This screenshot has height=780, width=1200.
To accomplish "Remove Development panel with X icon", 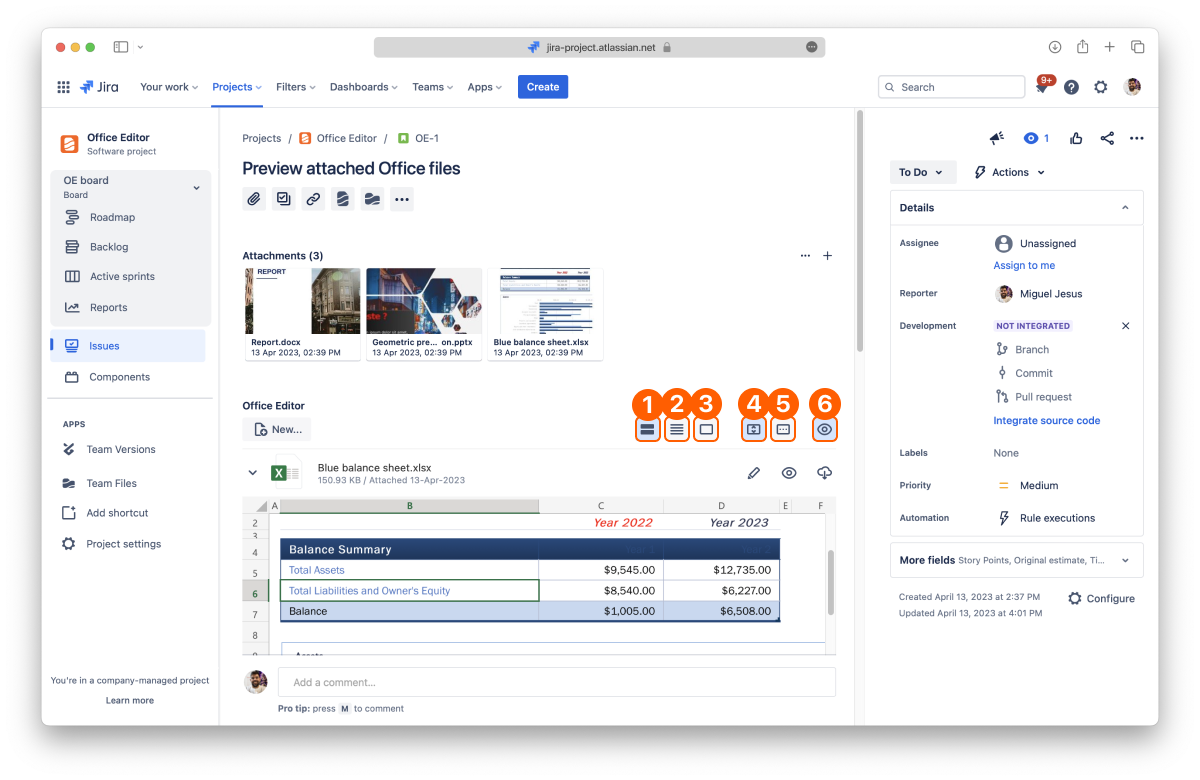I will tap(1125, 326).
